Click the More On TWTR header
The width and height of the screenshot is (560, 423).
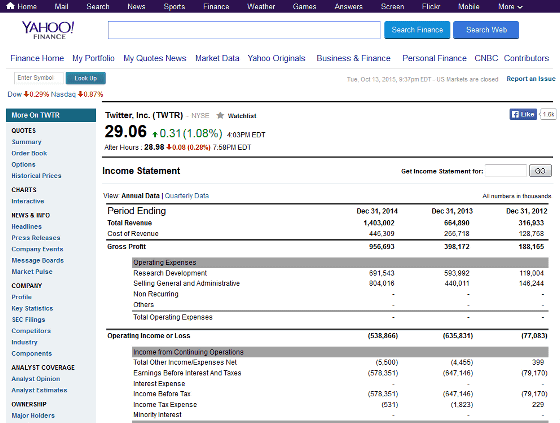click(x=51, y=115)
